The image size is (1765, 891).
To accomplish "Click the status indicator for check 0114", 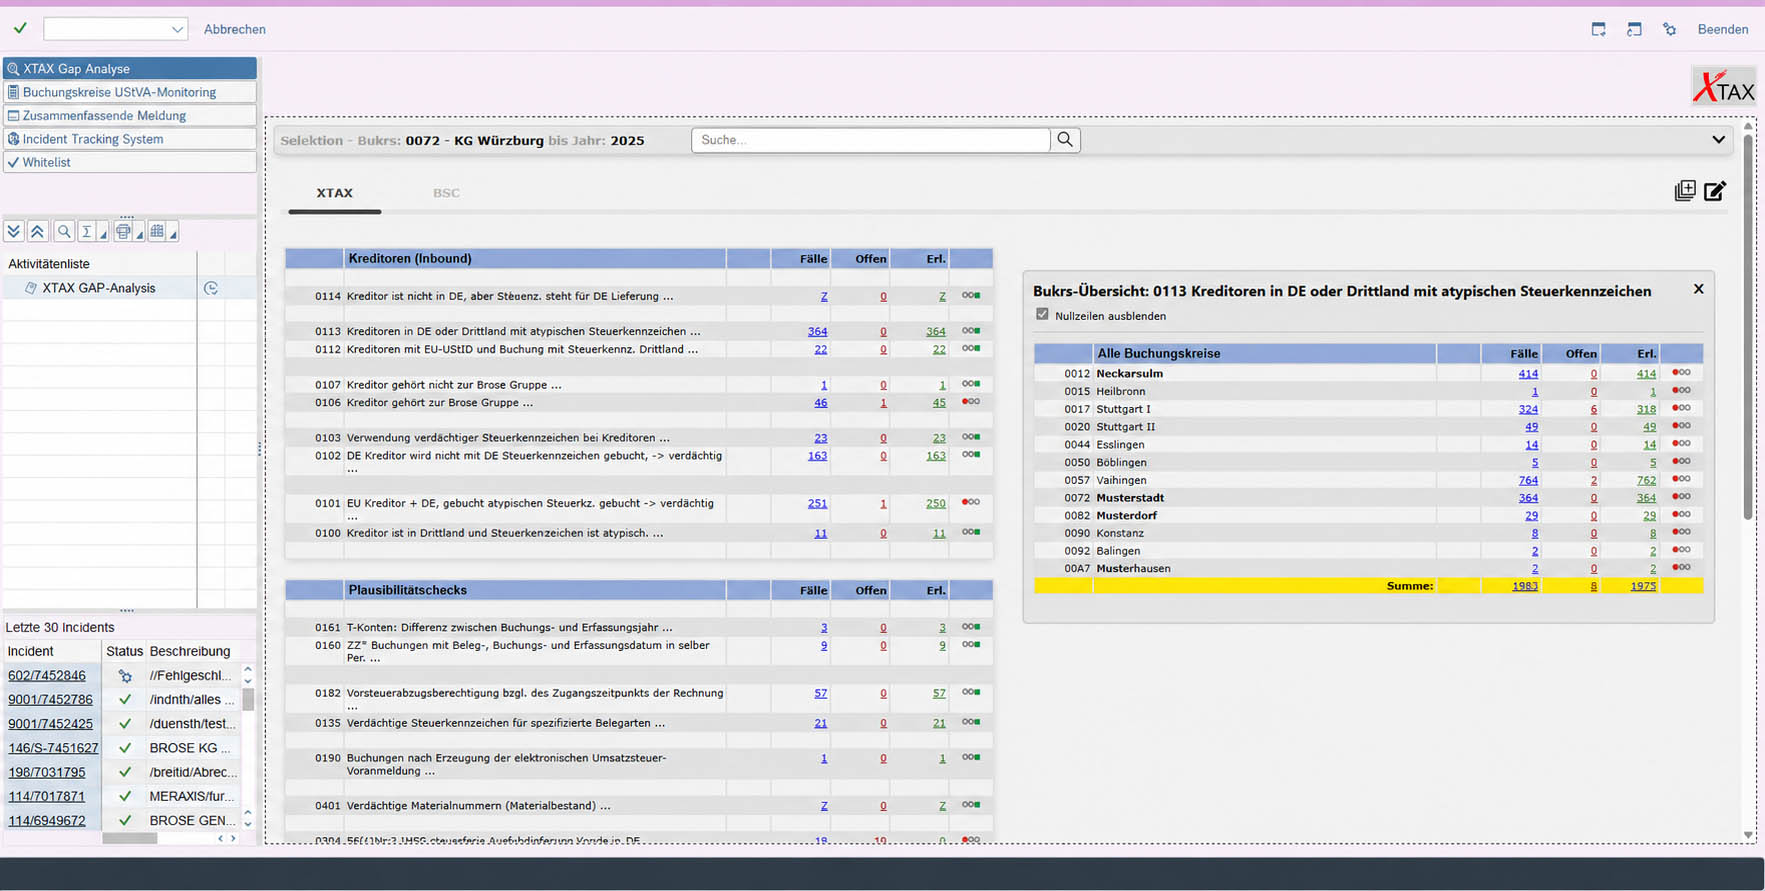I will click(971, 295).
